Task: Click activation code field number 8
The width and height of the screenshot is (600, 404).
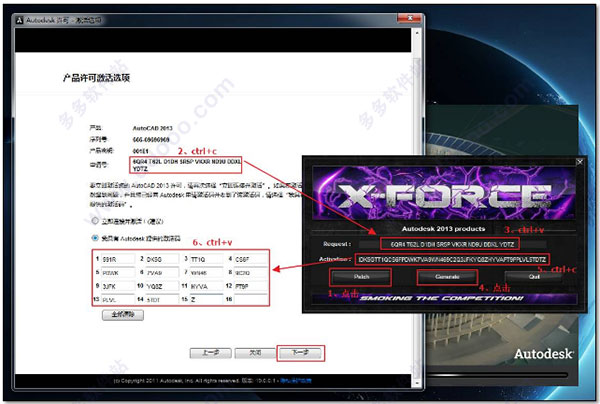Action: (x=251, y=272)
